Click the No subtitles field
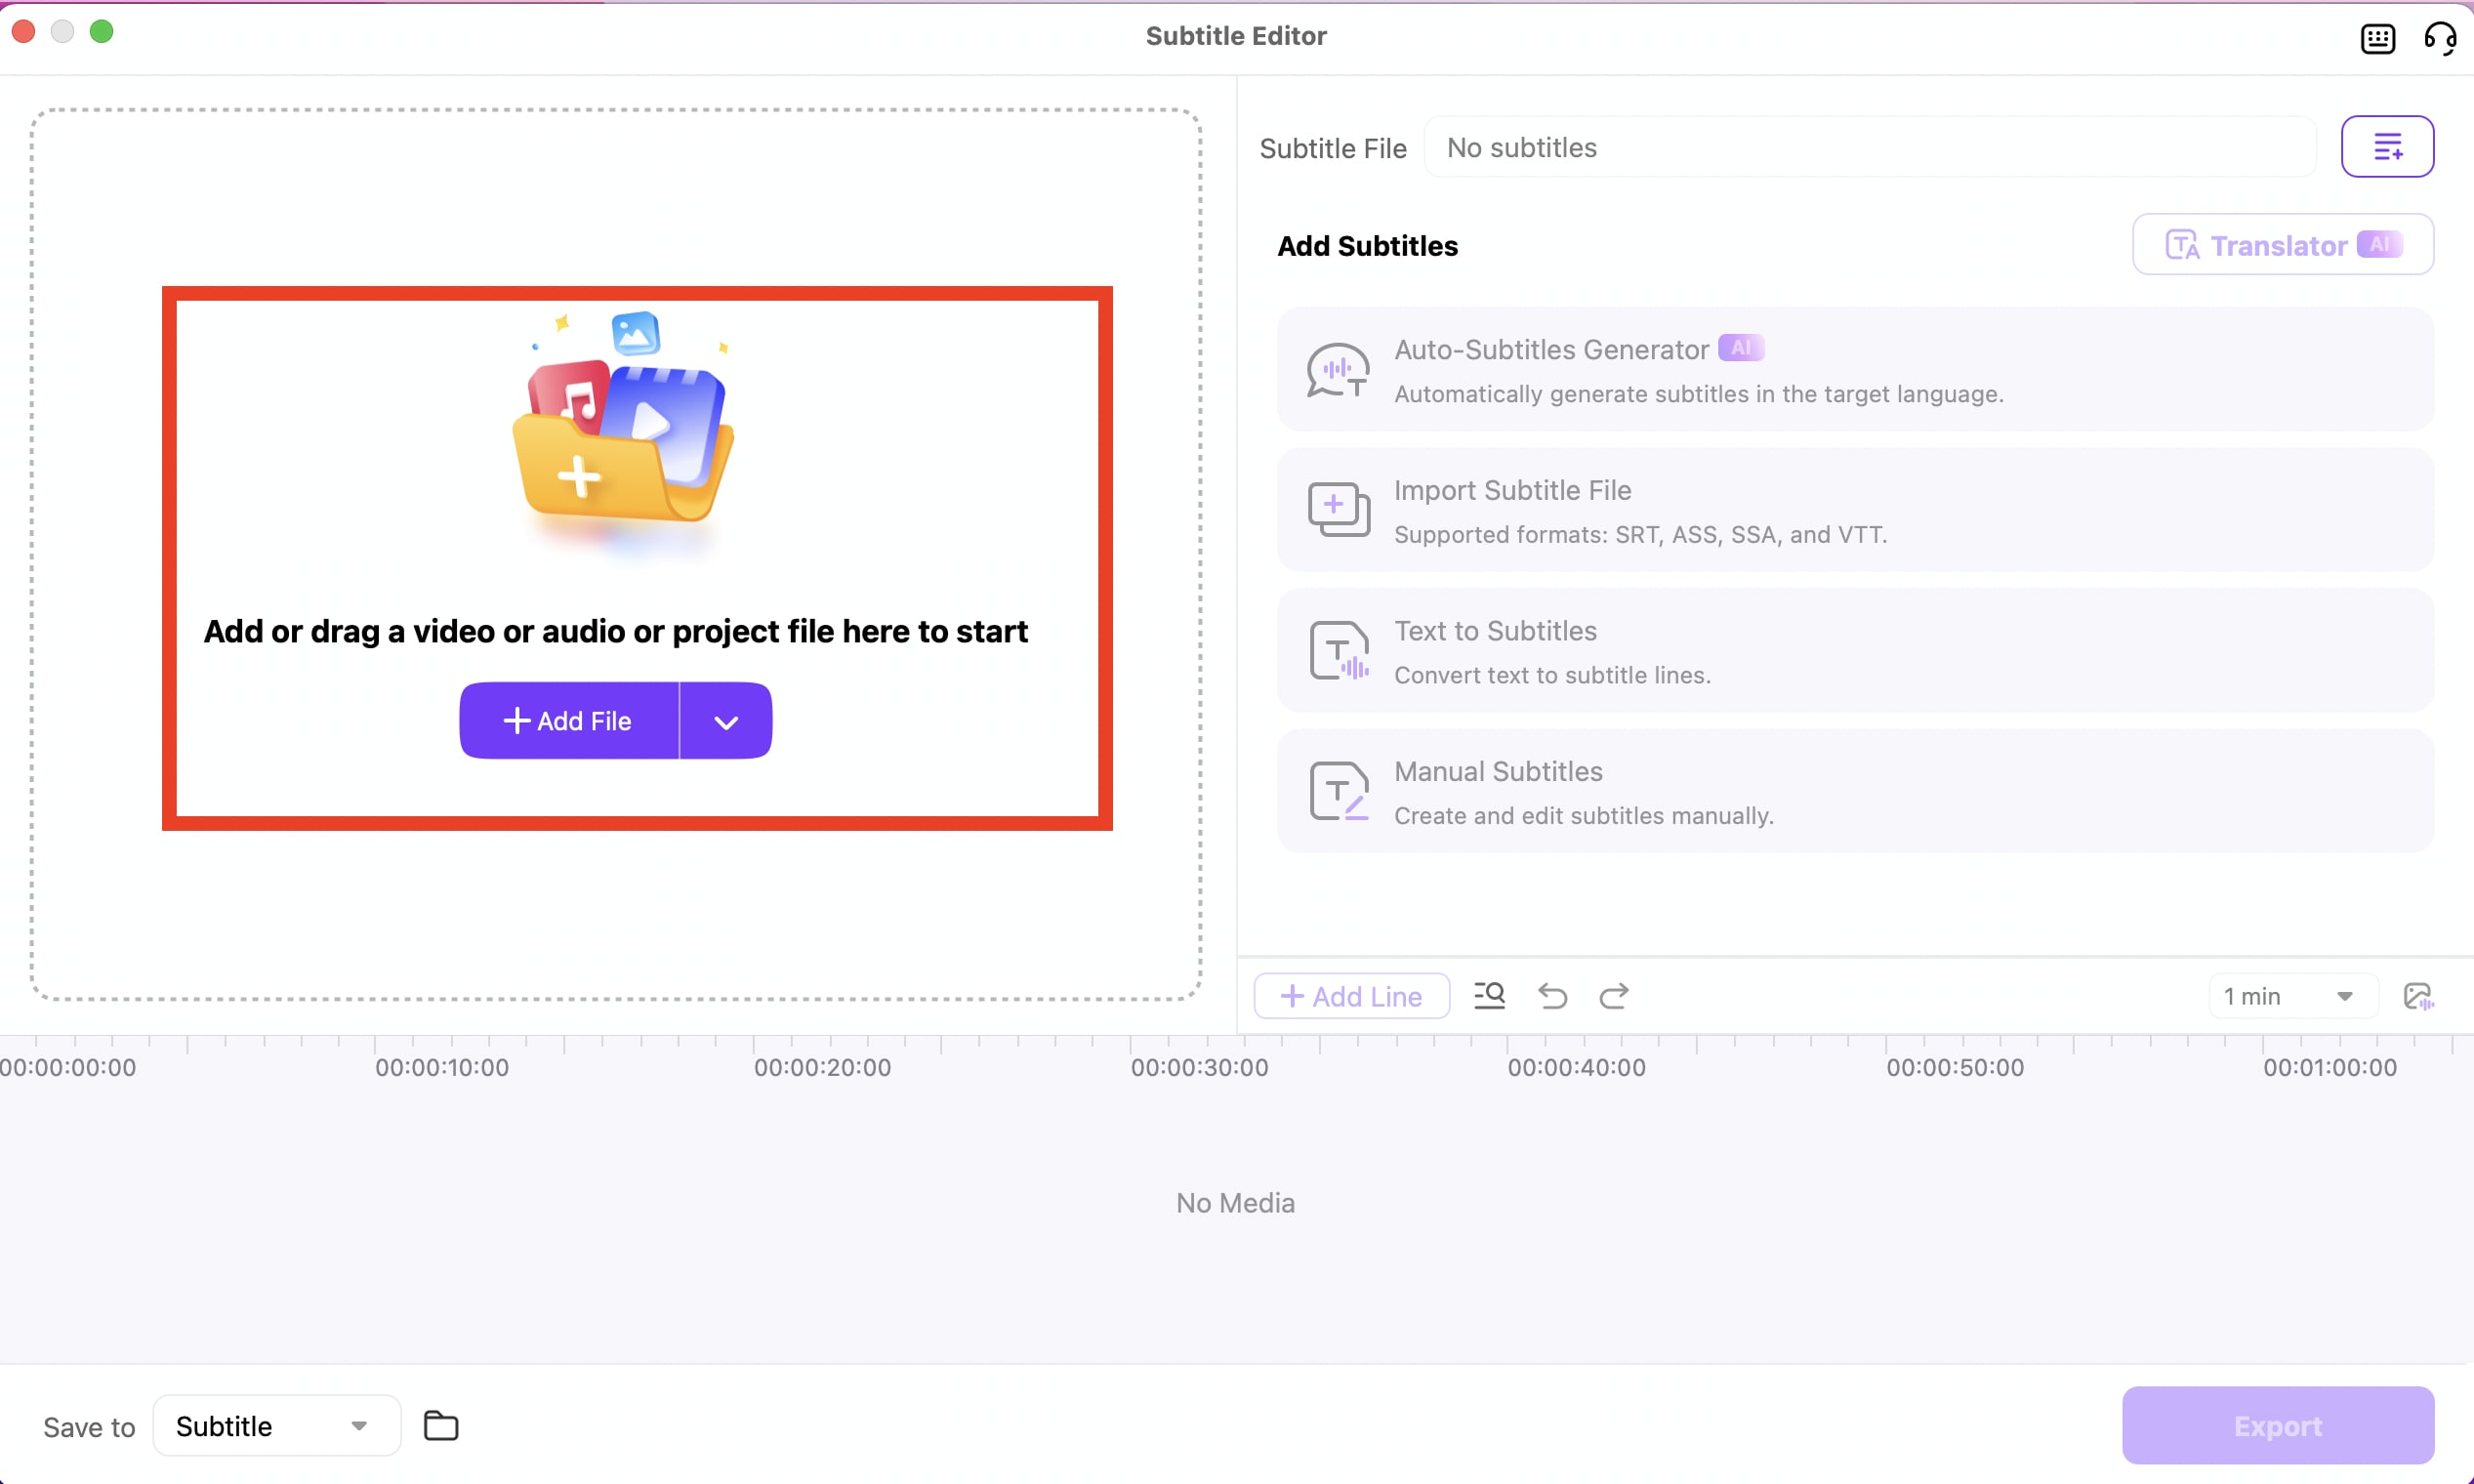Screen dimensions: 2474x1484 (x=1868, y=147)
